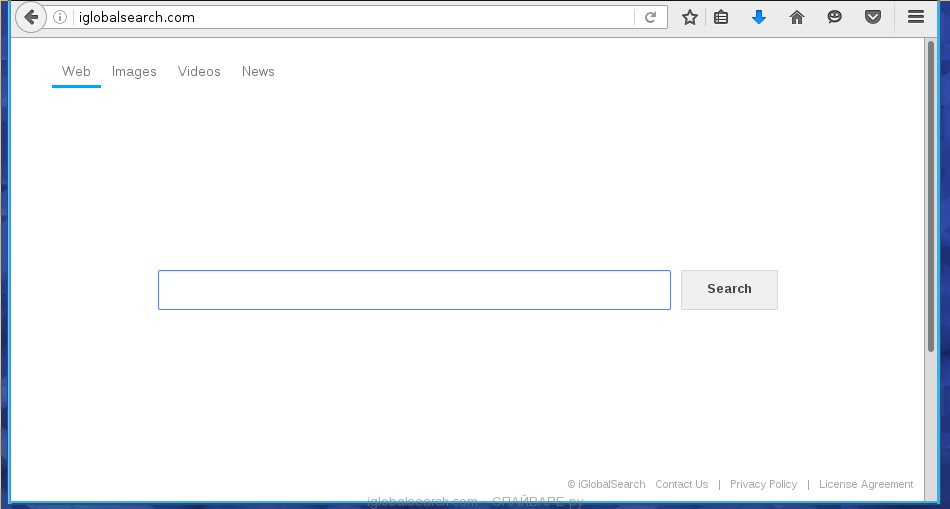Open the Downloads arrow icon
950x509 pixels.
(x=759, y=17)
